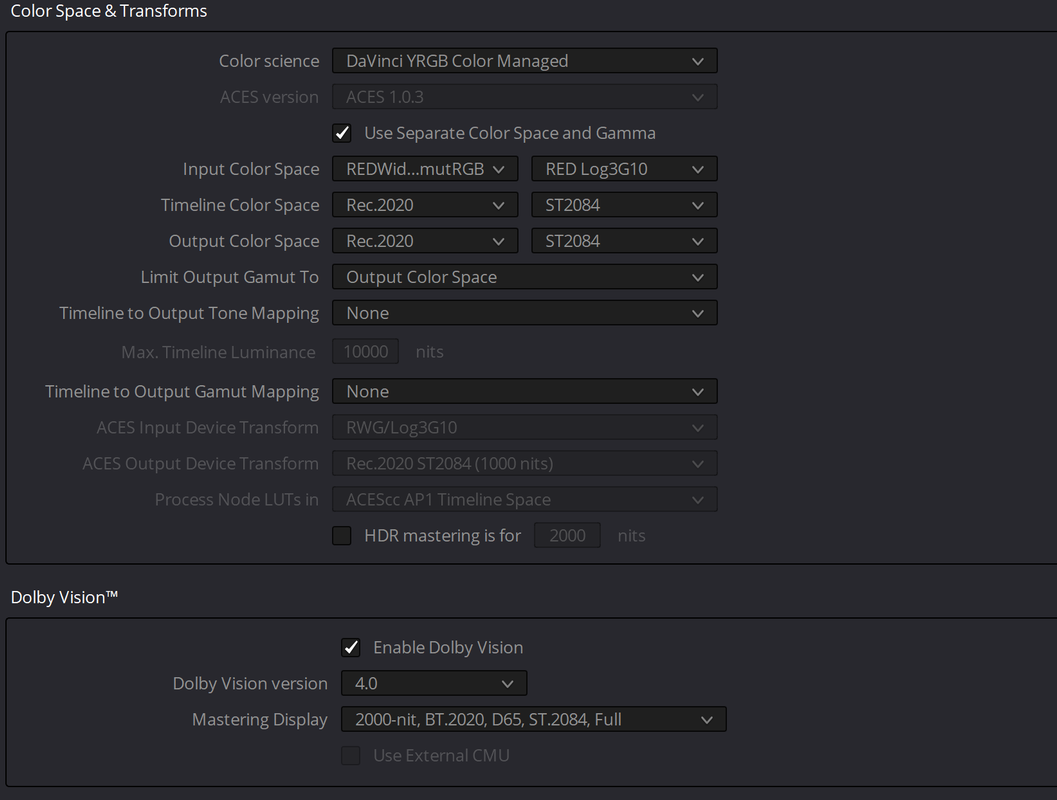This screenshot has width=1057, height=800.
Task: Click the Max. Timeline Luminance field
Action: pyautogui.click(x=365, y=352)
